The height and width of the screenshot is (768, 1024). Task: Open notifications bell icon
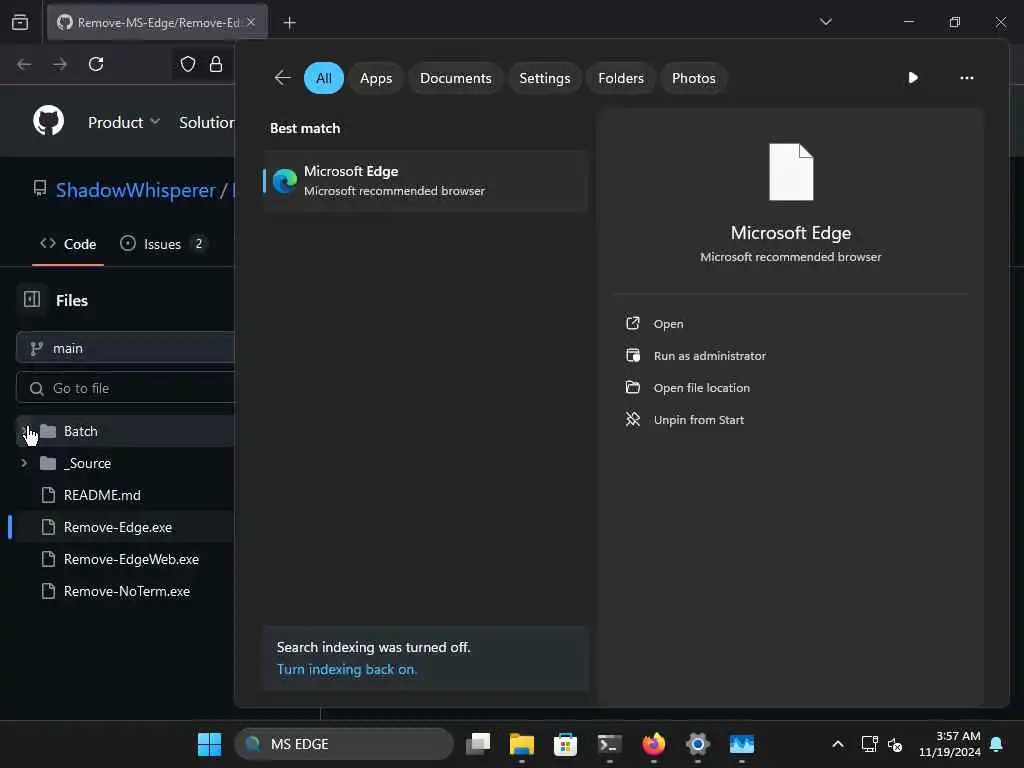(x=997, y=744)
